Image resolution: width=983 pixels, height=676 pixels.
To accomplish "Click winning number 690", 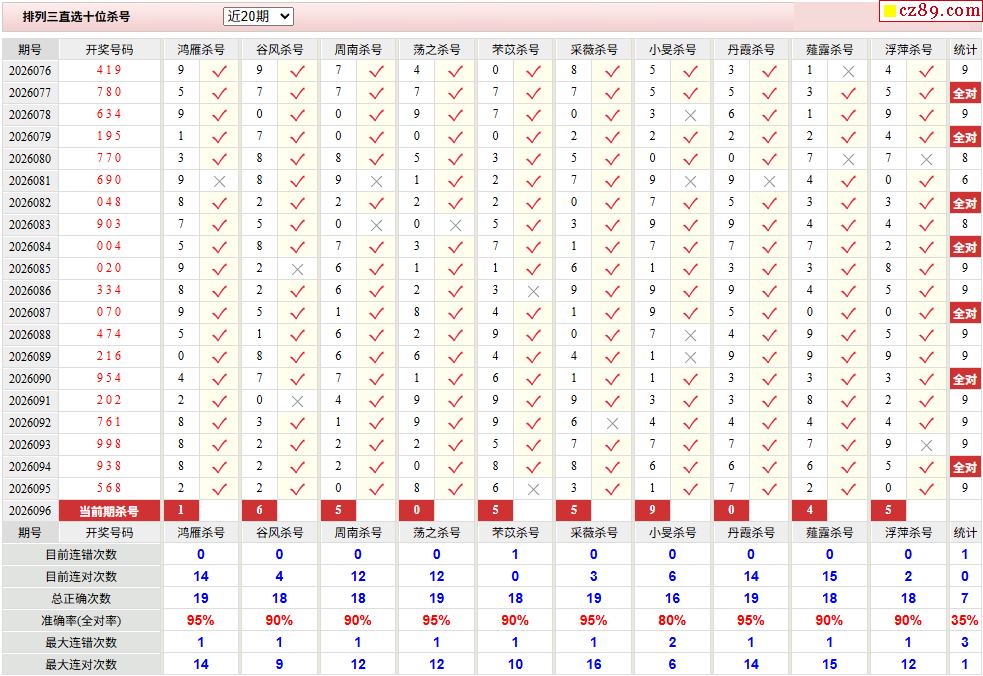I will tap(109, 180).
